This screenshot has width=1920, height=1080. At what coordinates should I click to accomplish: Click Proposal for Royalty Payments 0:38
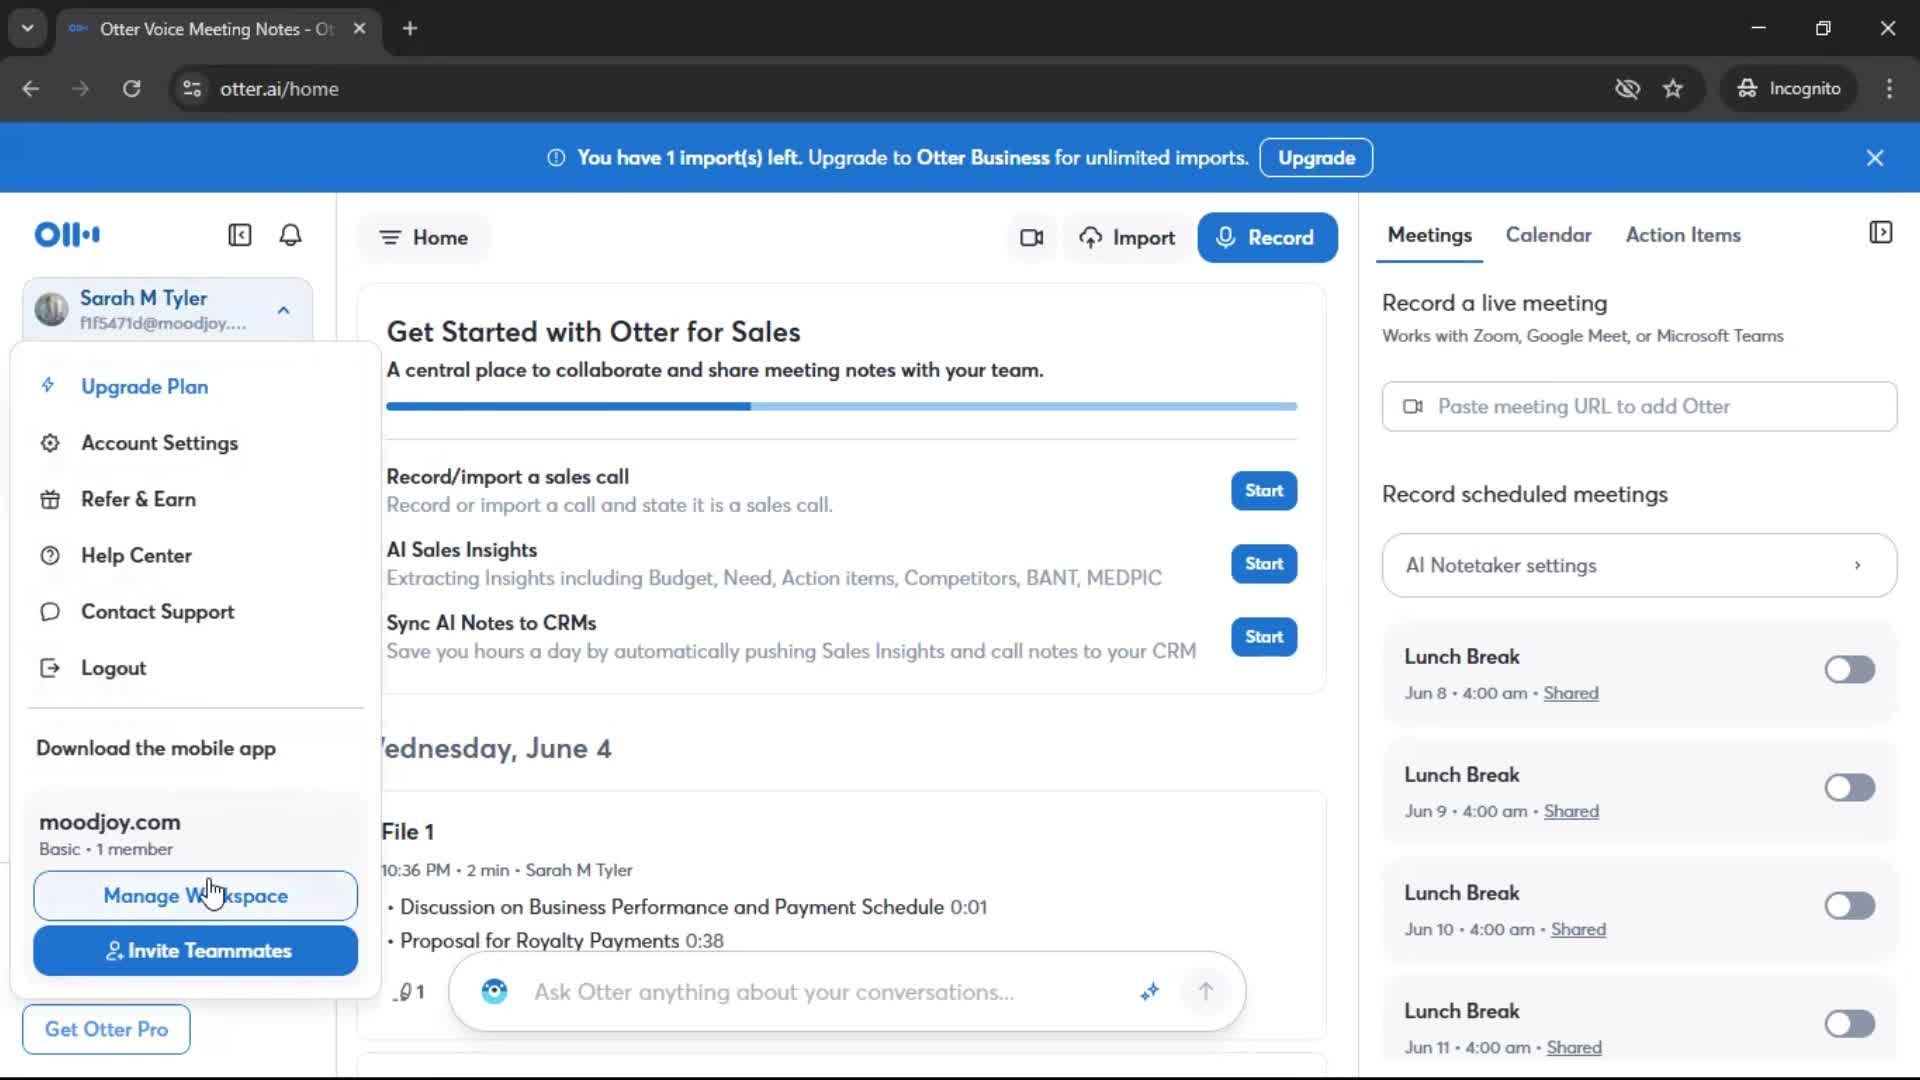click(561, 941)
